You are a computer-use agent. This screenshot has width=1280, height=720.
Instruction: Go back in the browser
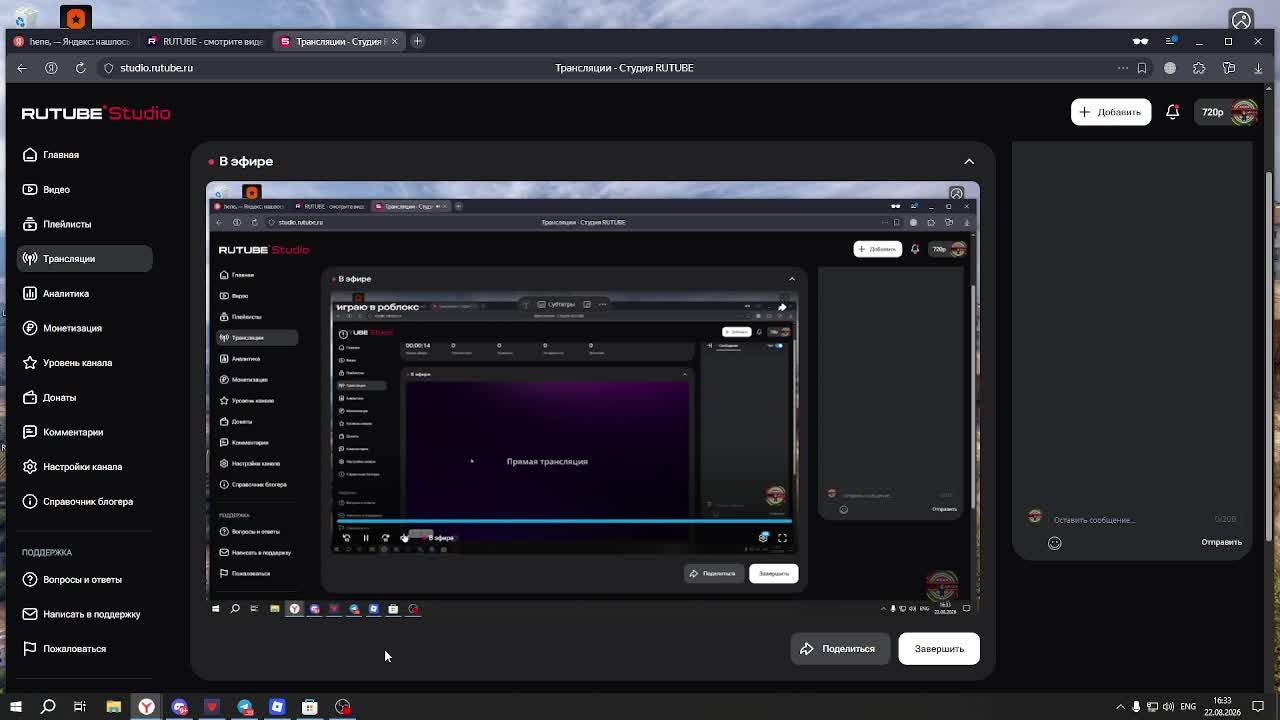(x=22, y=68)
